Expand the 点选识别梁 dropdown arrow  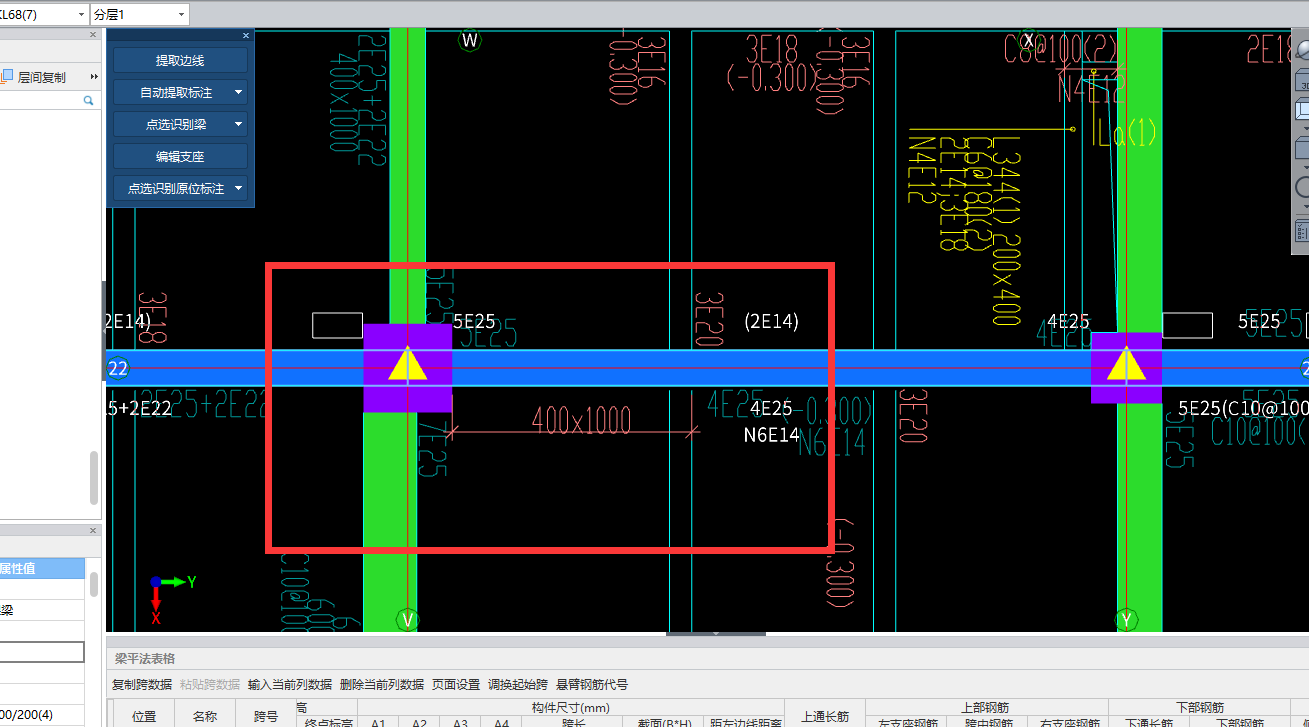[238, 125]
